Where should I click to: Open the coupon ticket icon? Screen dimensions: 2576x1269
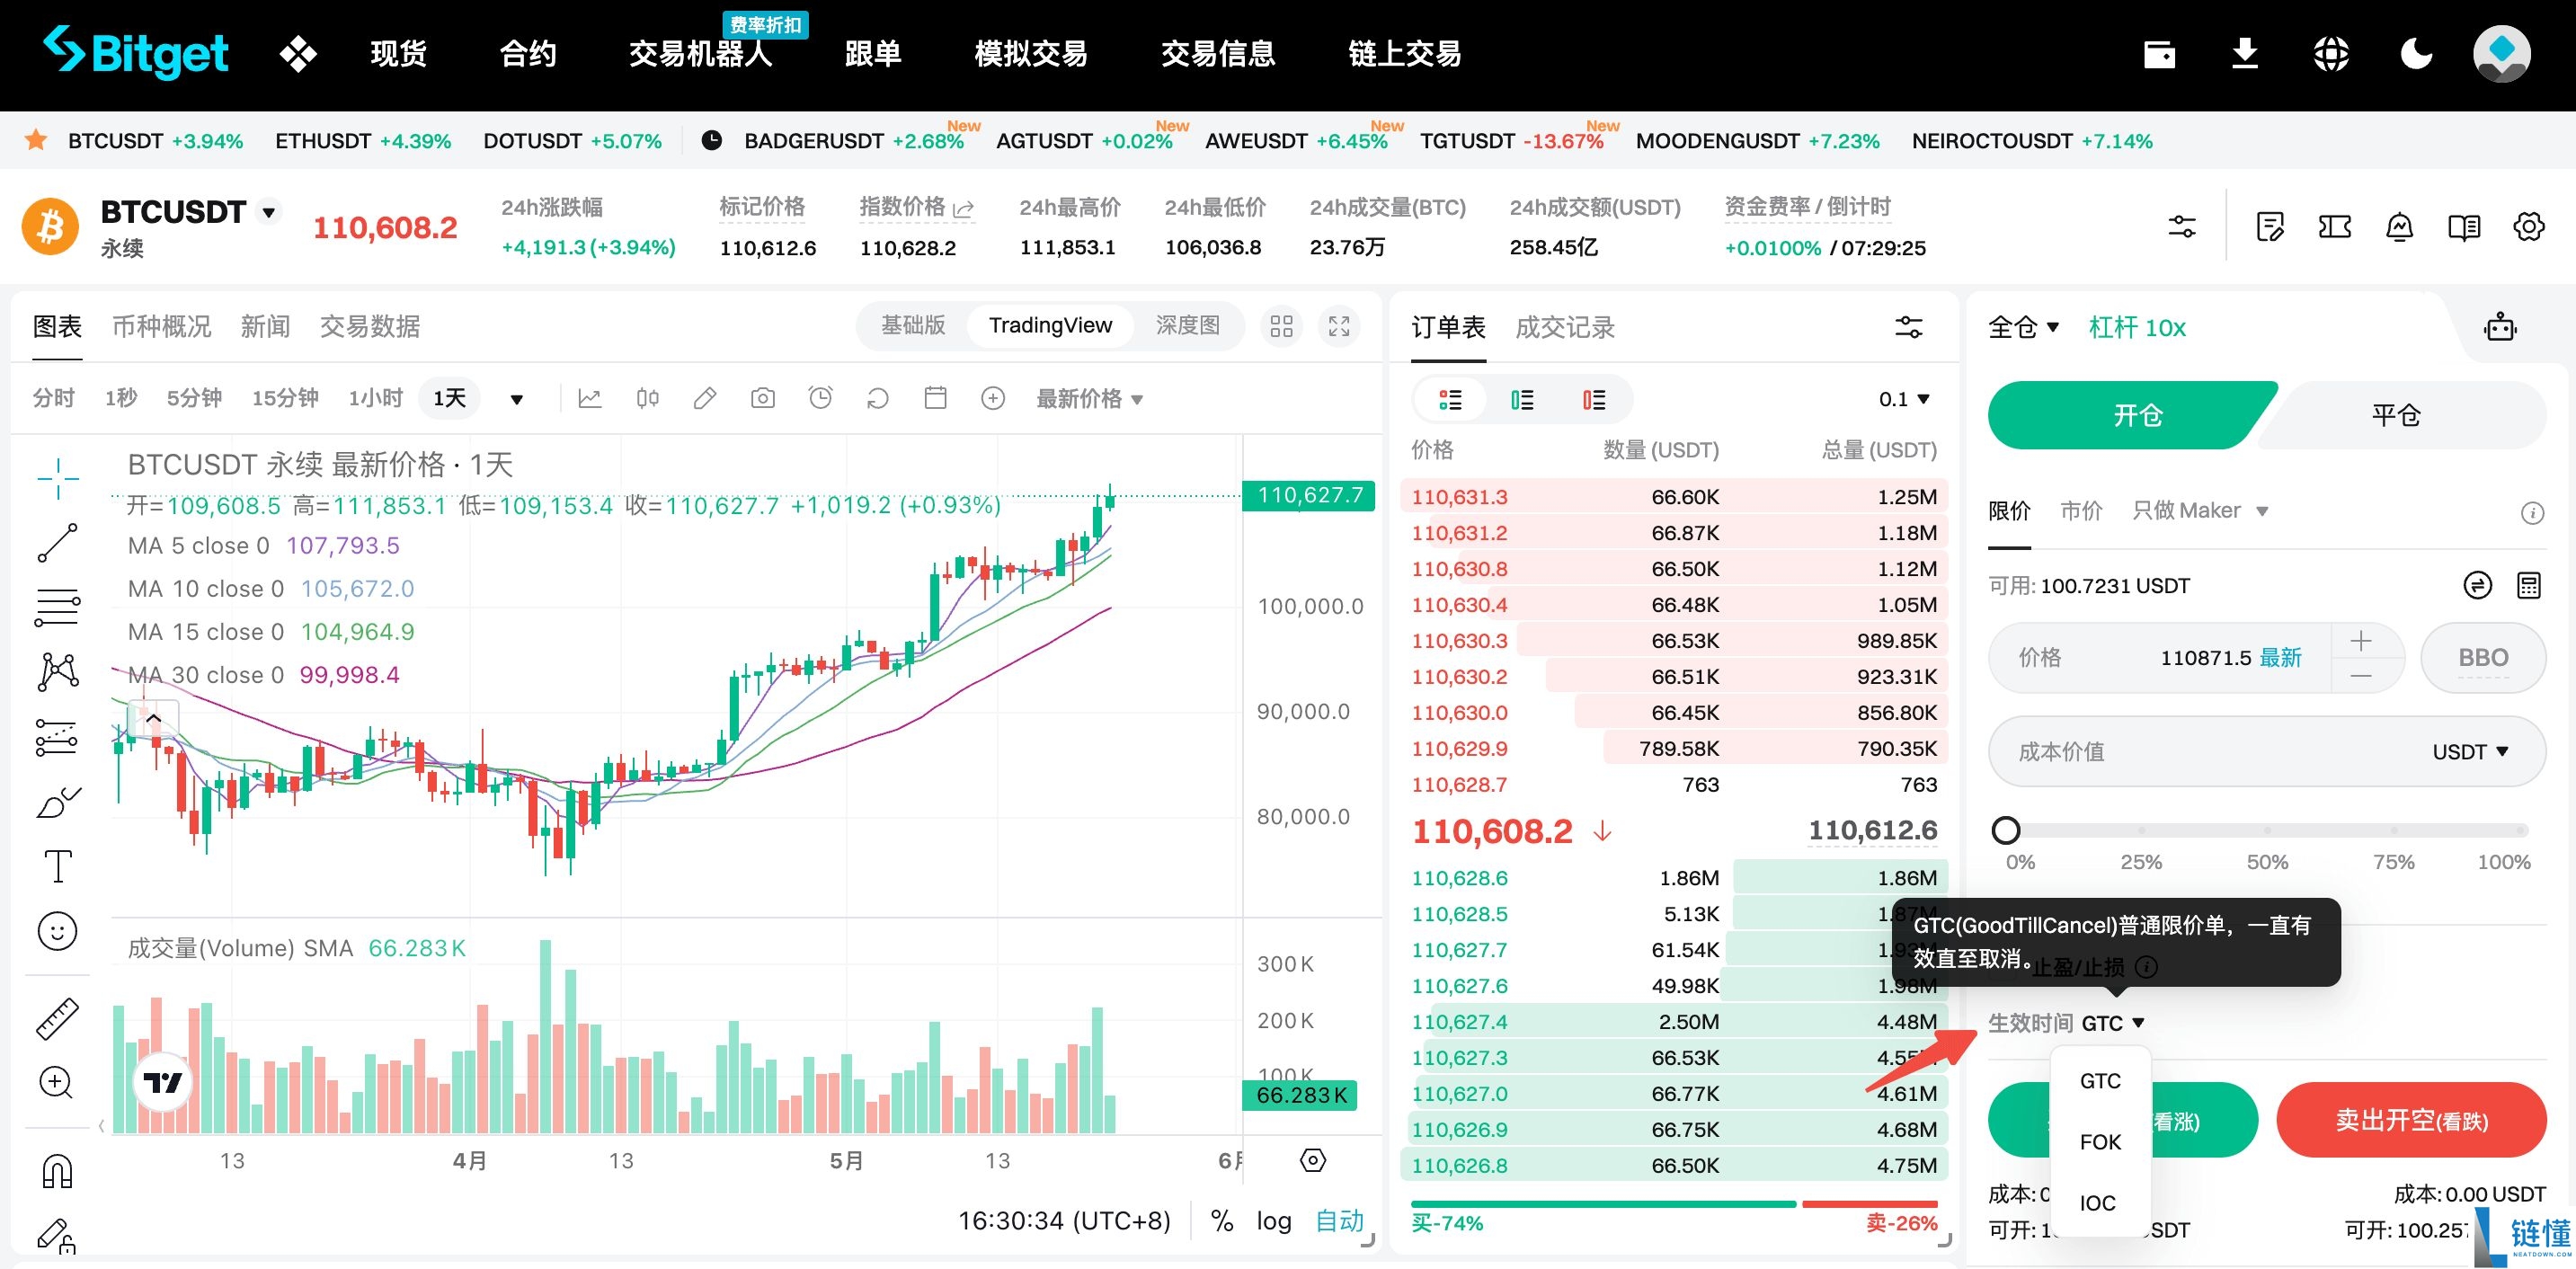2334,227
